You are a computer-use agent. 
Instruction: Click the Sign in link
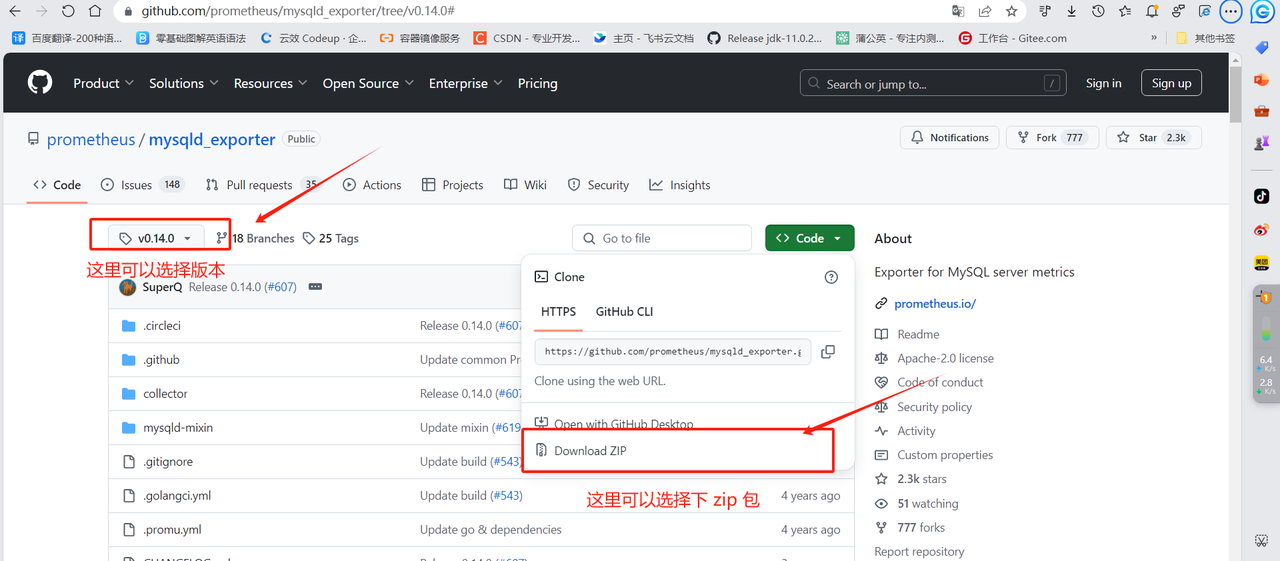tap(1104, 83)
